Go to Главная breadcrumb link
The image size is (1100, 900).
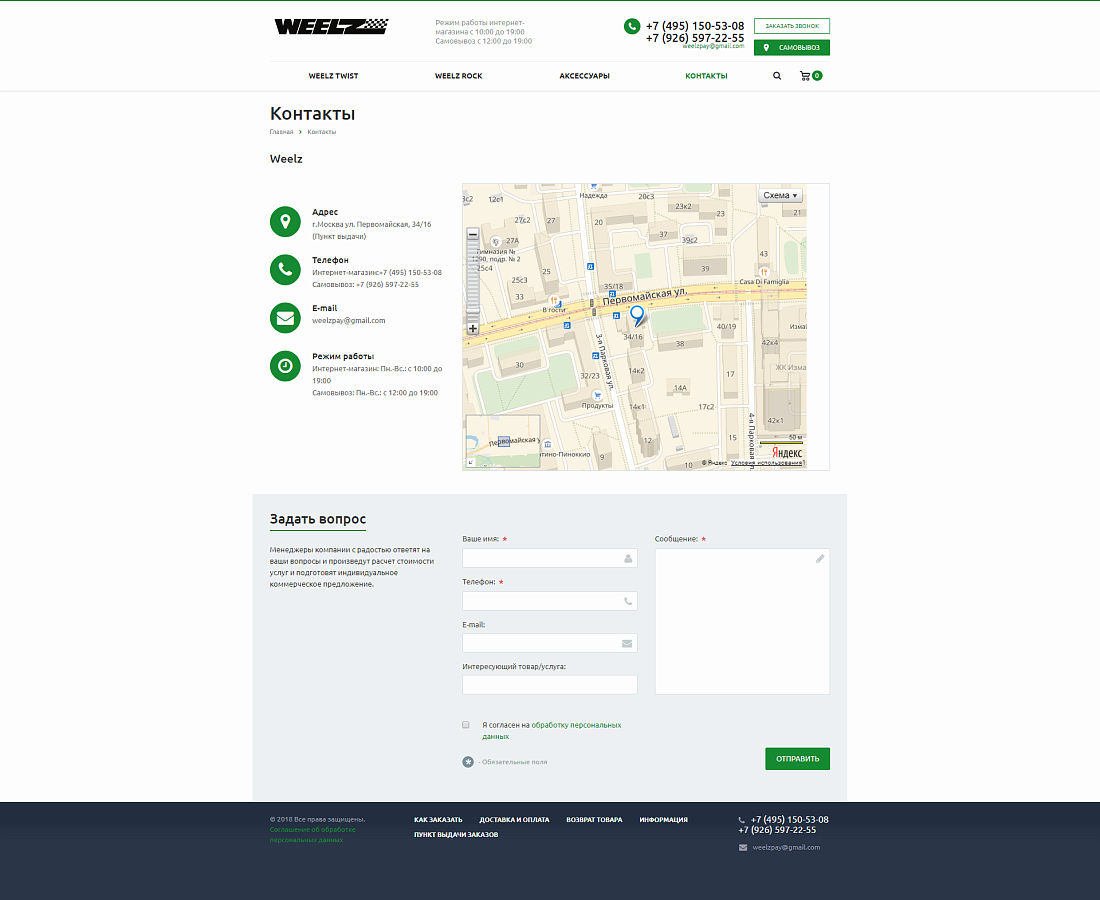(281, 132)
